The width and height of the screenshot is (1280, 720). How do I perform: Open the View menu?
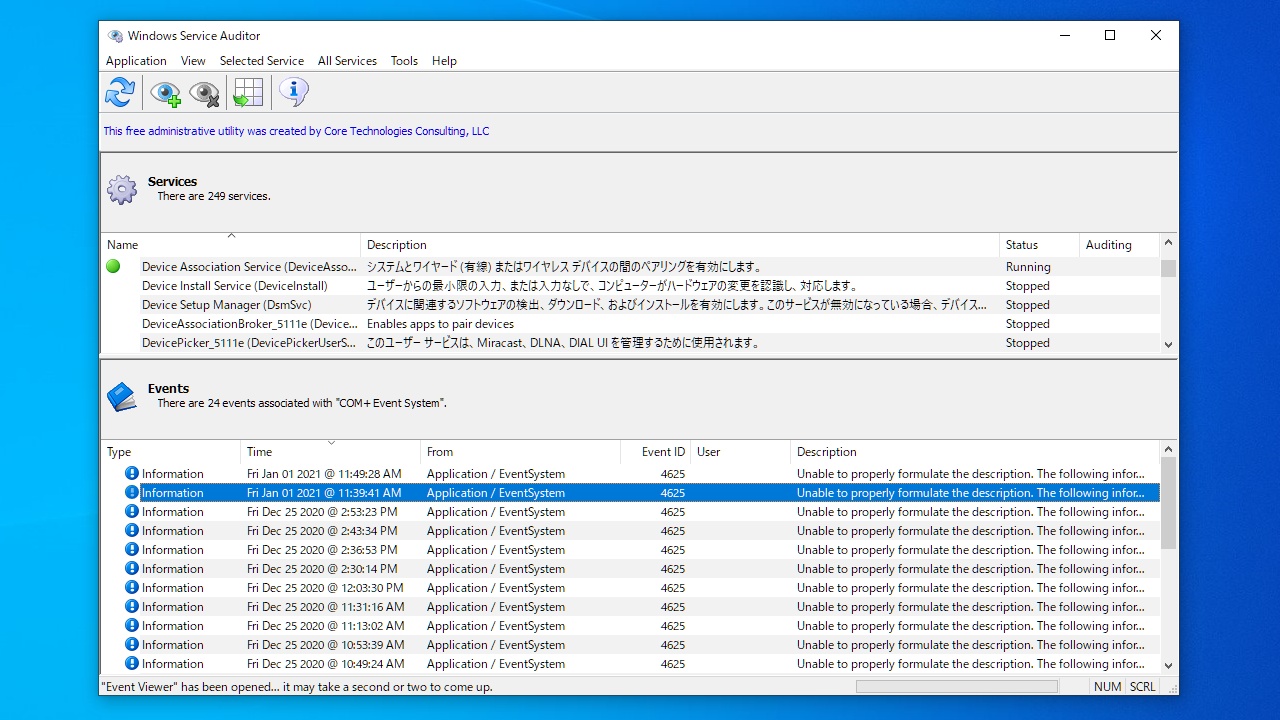(193, 61)
